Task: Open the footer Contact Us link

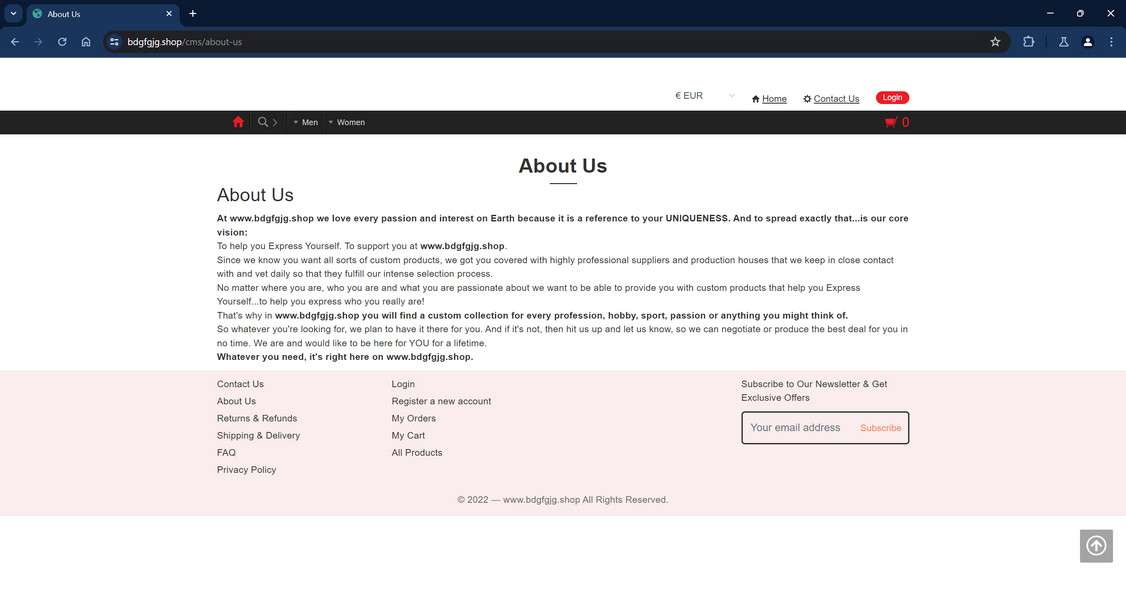Action: [x=240, y=384]
